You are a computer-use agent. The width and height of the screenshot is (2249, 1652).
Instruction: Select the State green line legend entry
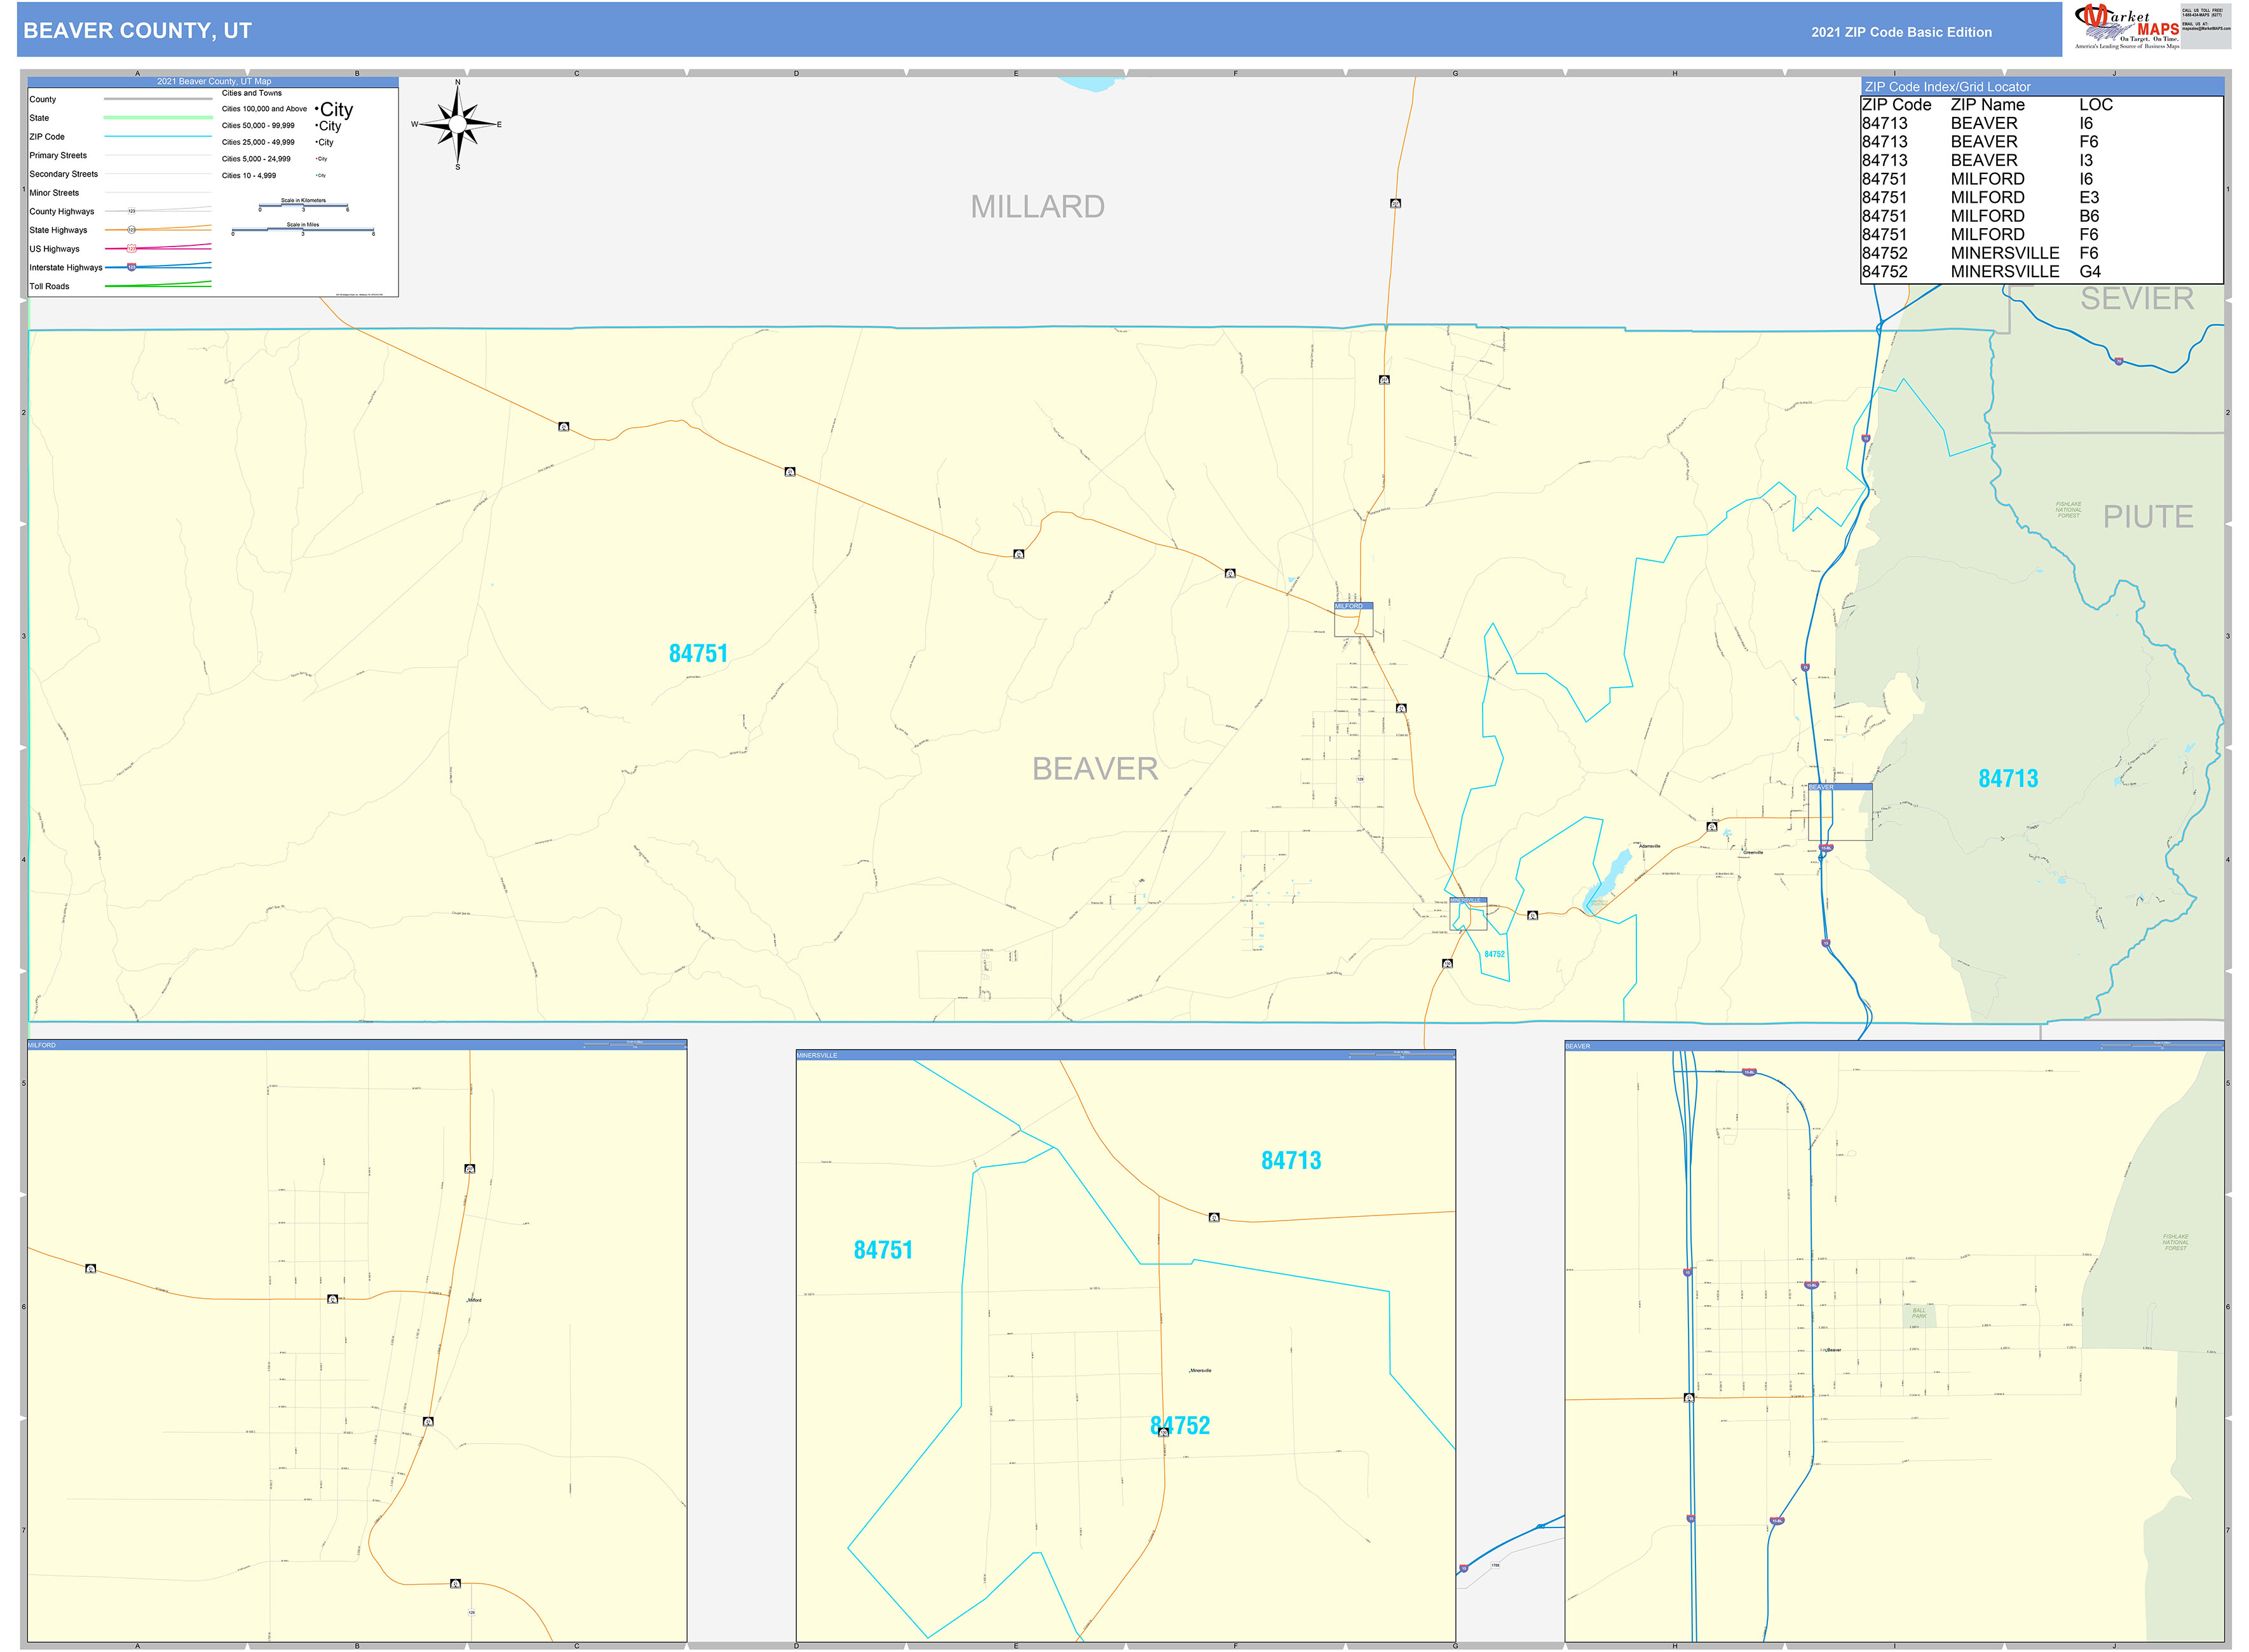(x=159, y=117)
